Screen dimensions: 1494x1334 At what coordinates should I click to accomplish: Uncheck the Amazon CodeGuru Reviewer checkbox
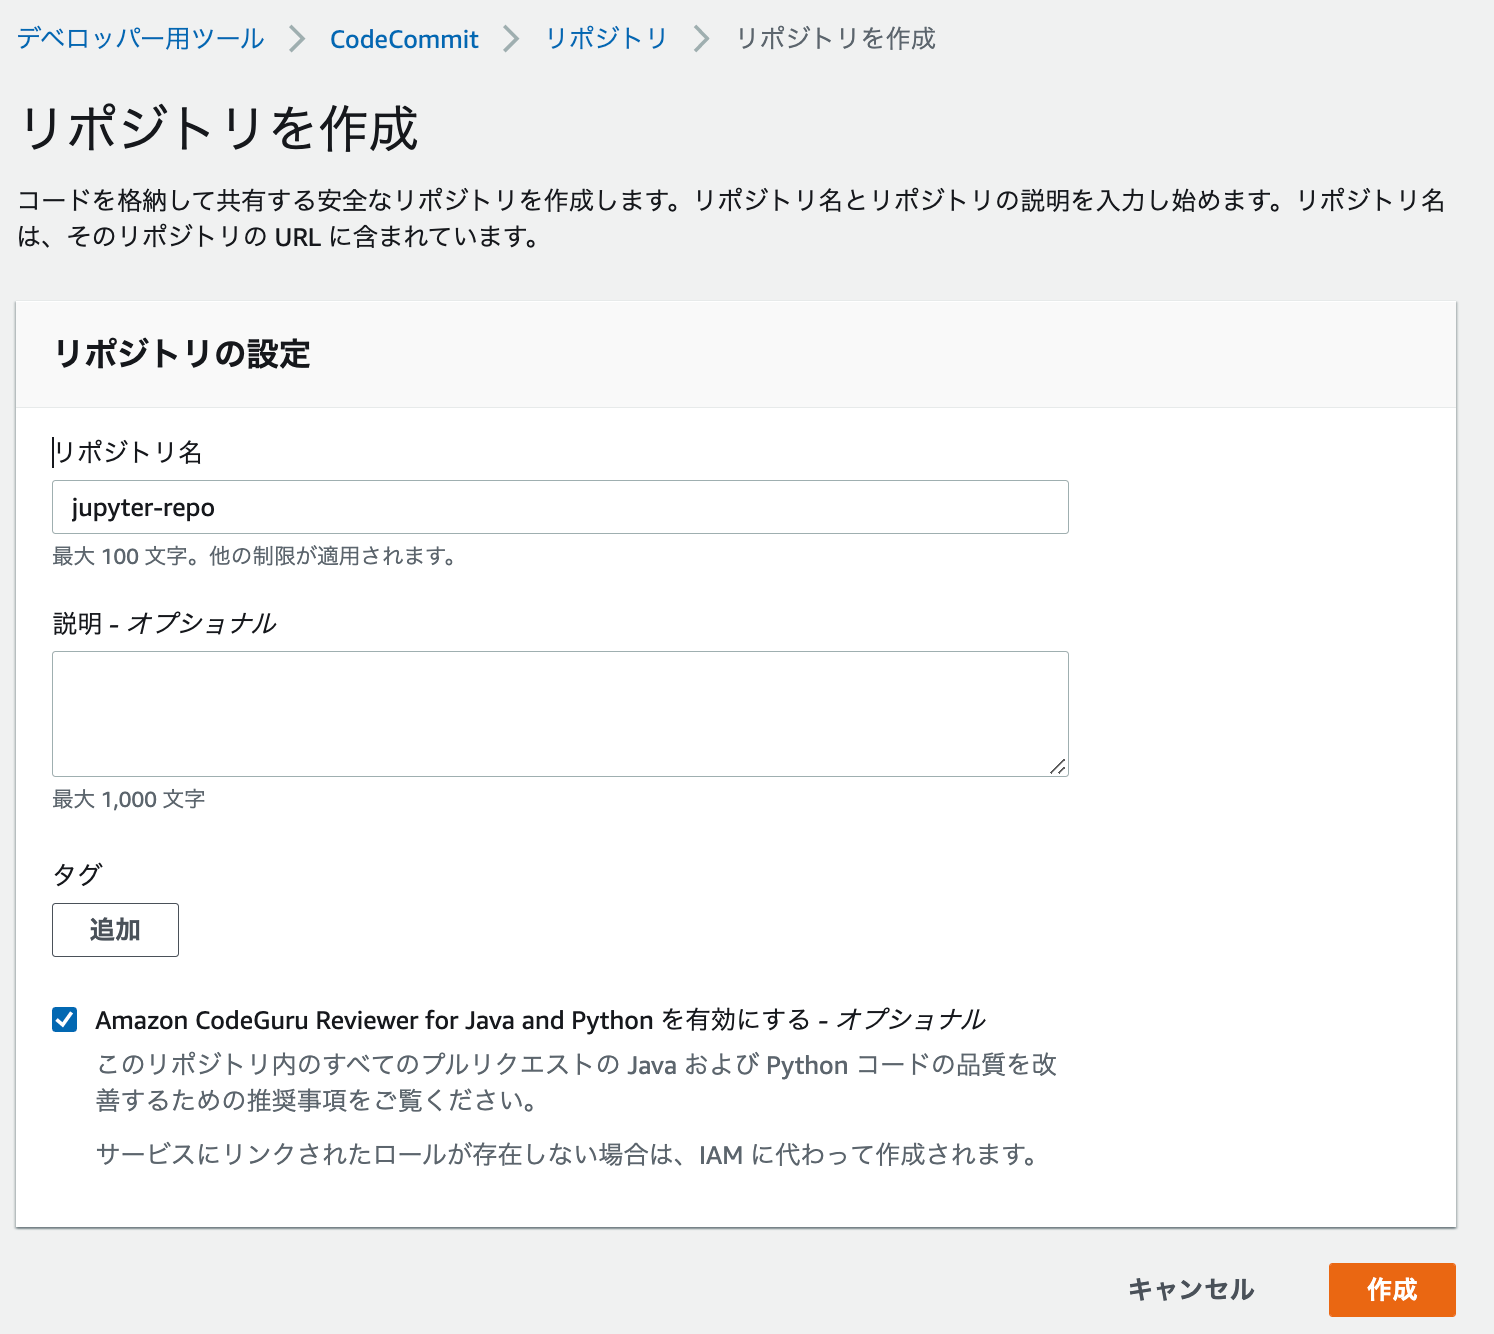[65, 1020]
